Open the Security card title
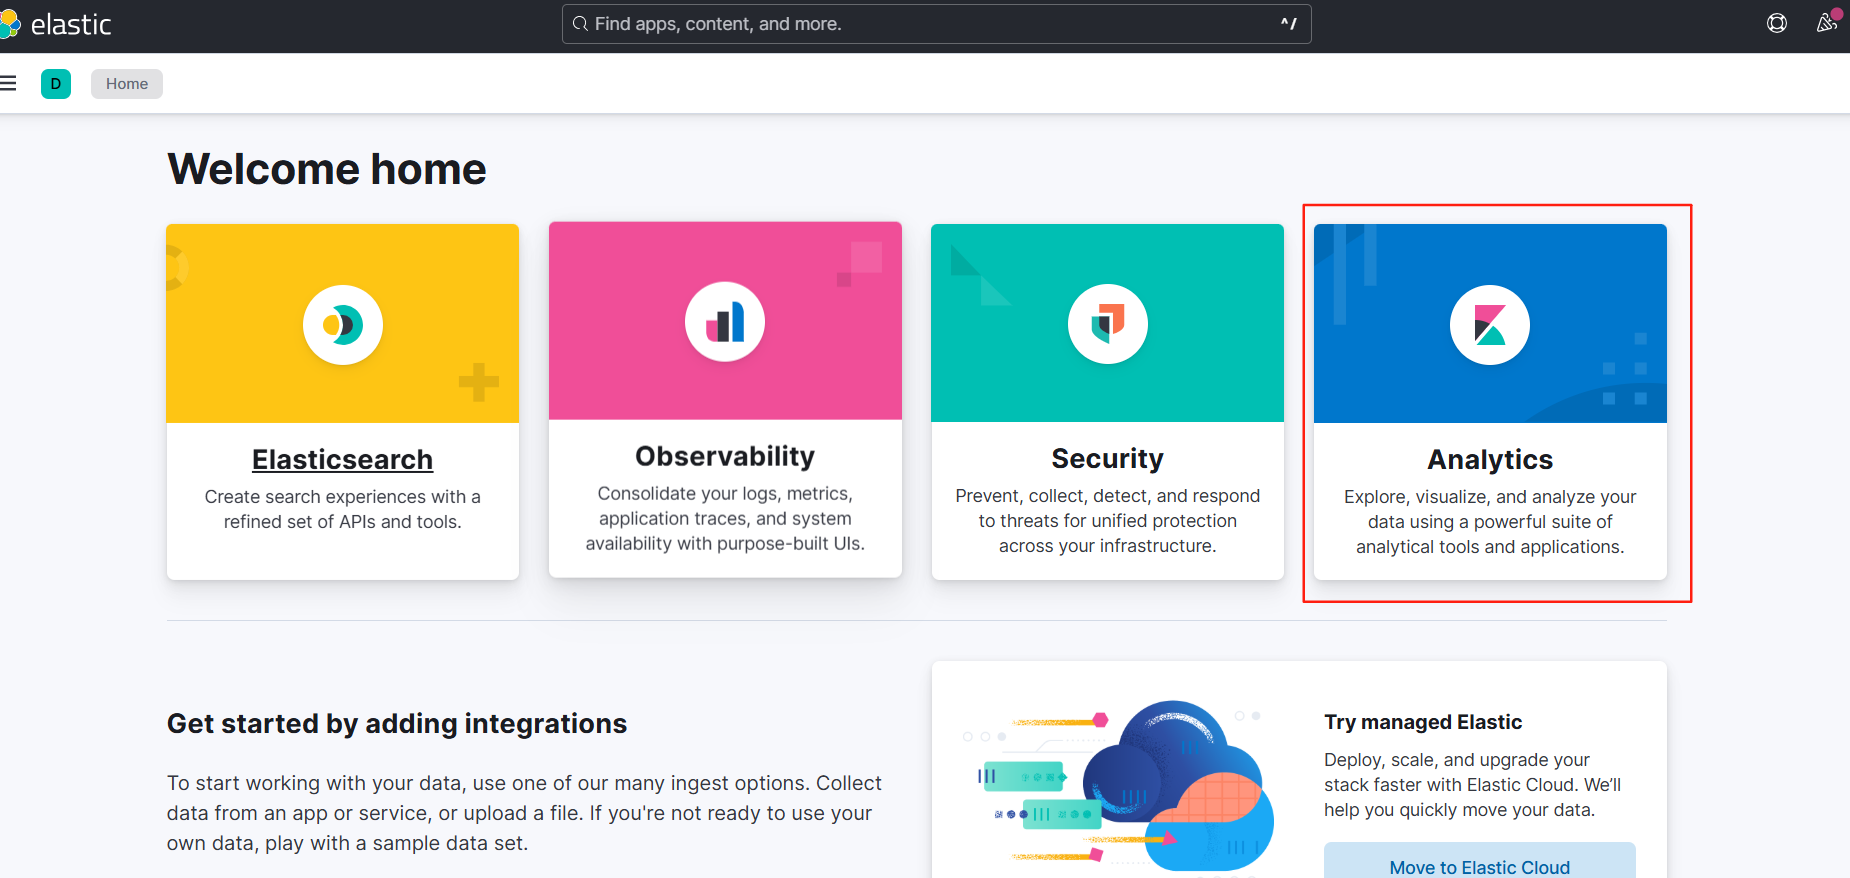The height and width of the screenshot is (878, 1850). (x=1108, y=459)
